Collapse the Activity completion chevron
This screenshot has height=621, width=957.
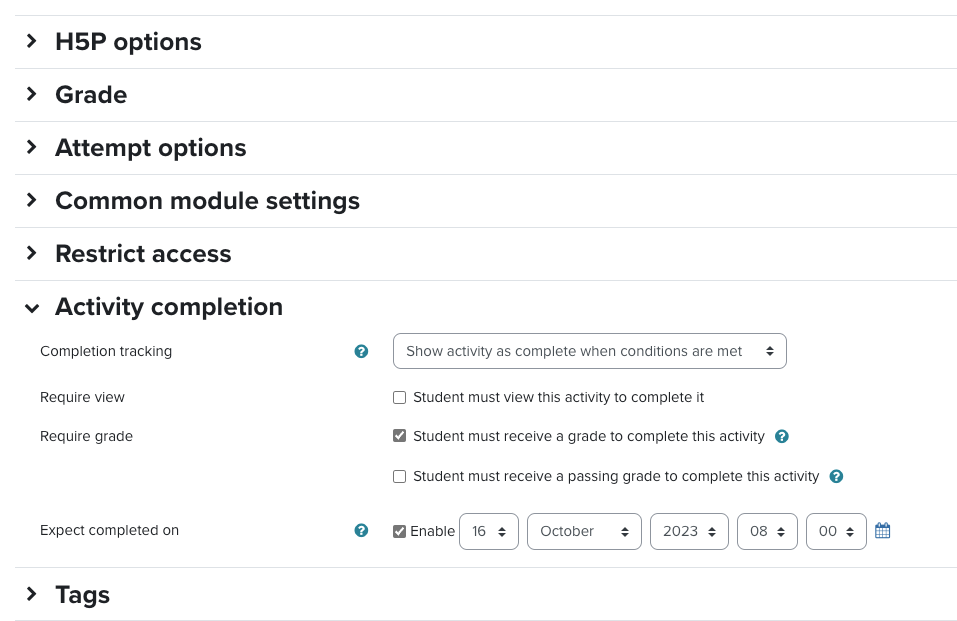coord(32,308)
